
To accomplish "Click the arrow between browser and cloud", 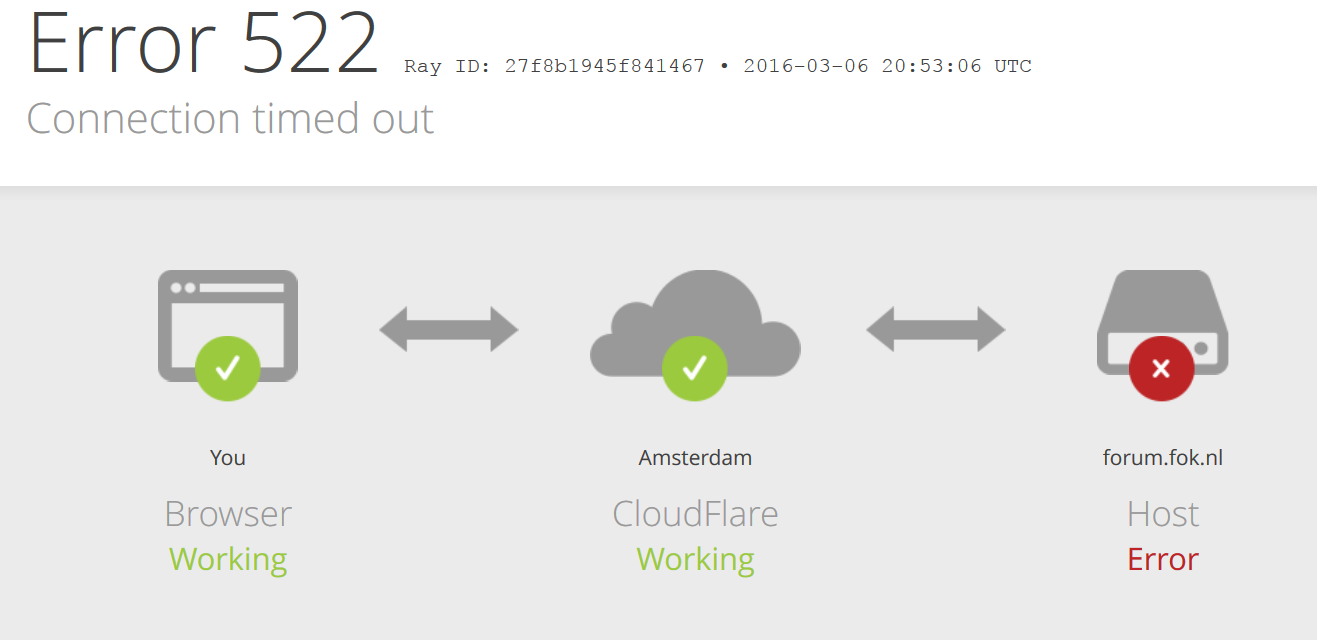I will click(449, 329).
